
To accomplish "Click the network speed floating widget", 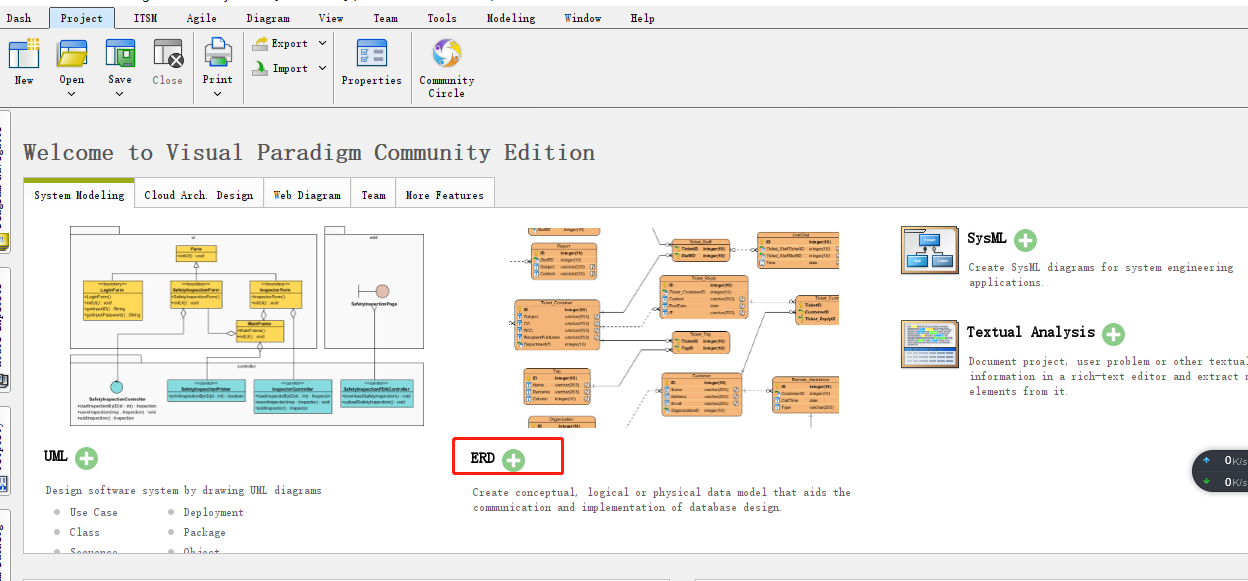I will pyautogui.click(x=1221, y=471).
